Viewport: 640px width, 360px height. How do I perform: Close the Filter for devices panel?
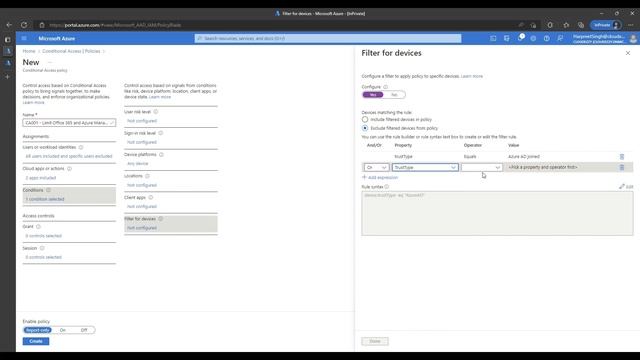[x=628, y=53]
